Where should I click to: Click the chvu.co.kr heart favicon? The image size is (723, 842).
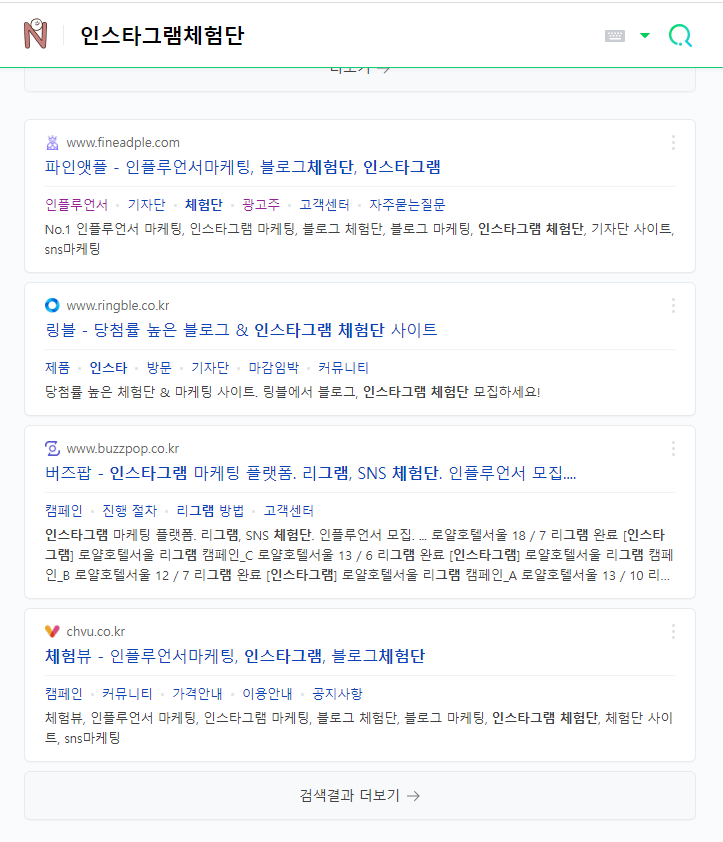click(x=52, y=631)
